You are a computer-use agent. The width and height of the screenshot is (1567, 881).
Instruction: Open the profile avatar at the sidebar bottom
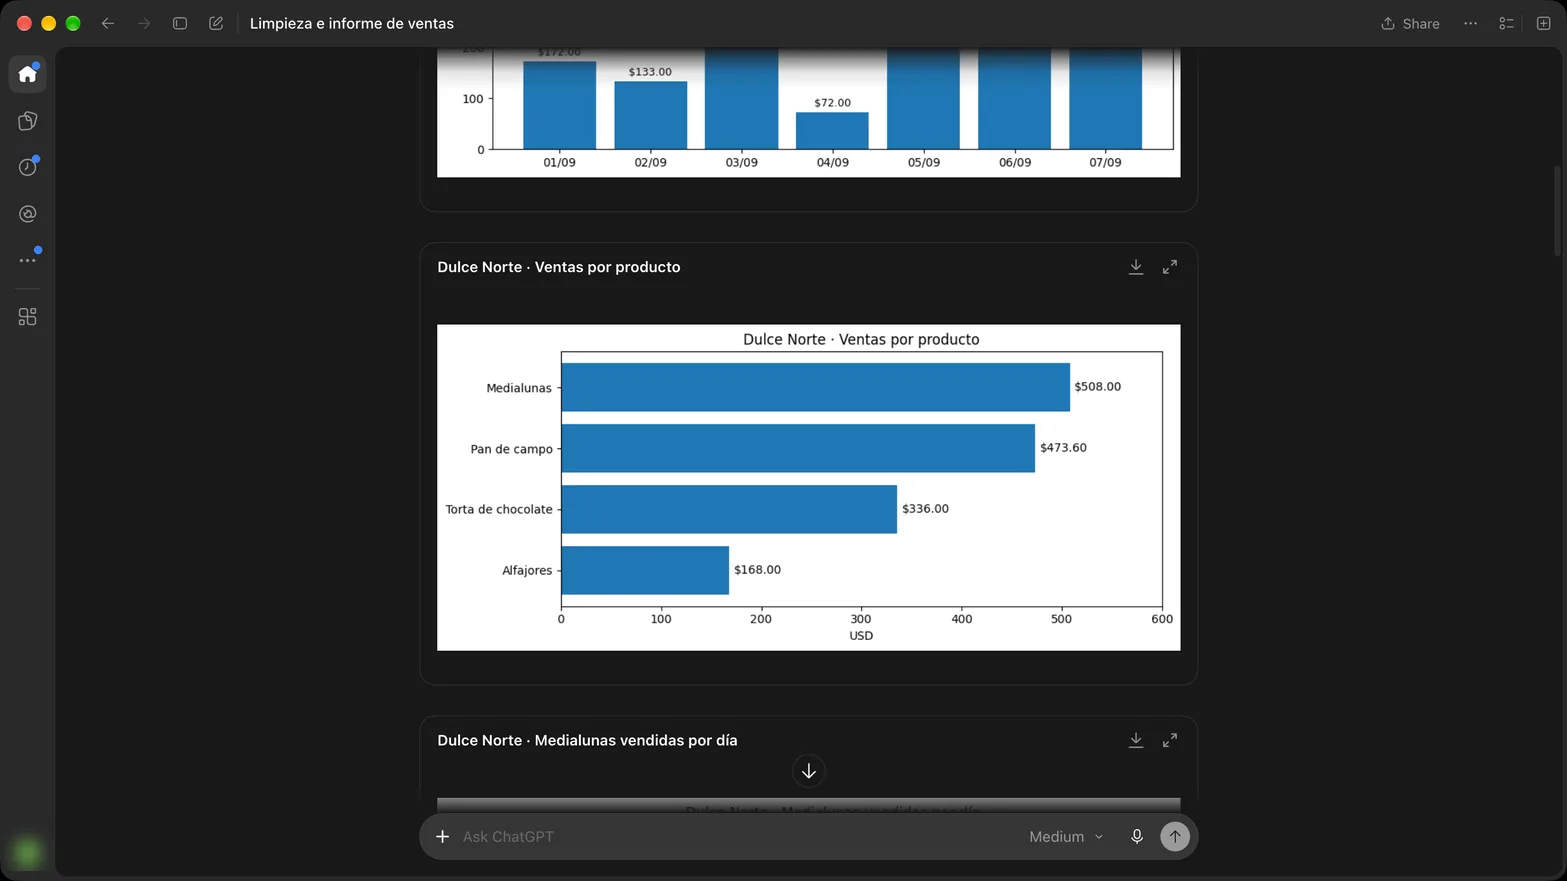[x=28, y=852]
